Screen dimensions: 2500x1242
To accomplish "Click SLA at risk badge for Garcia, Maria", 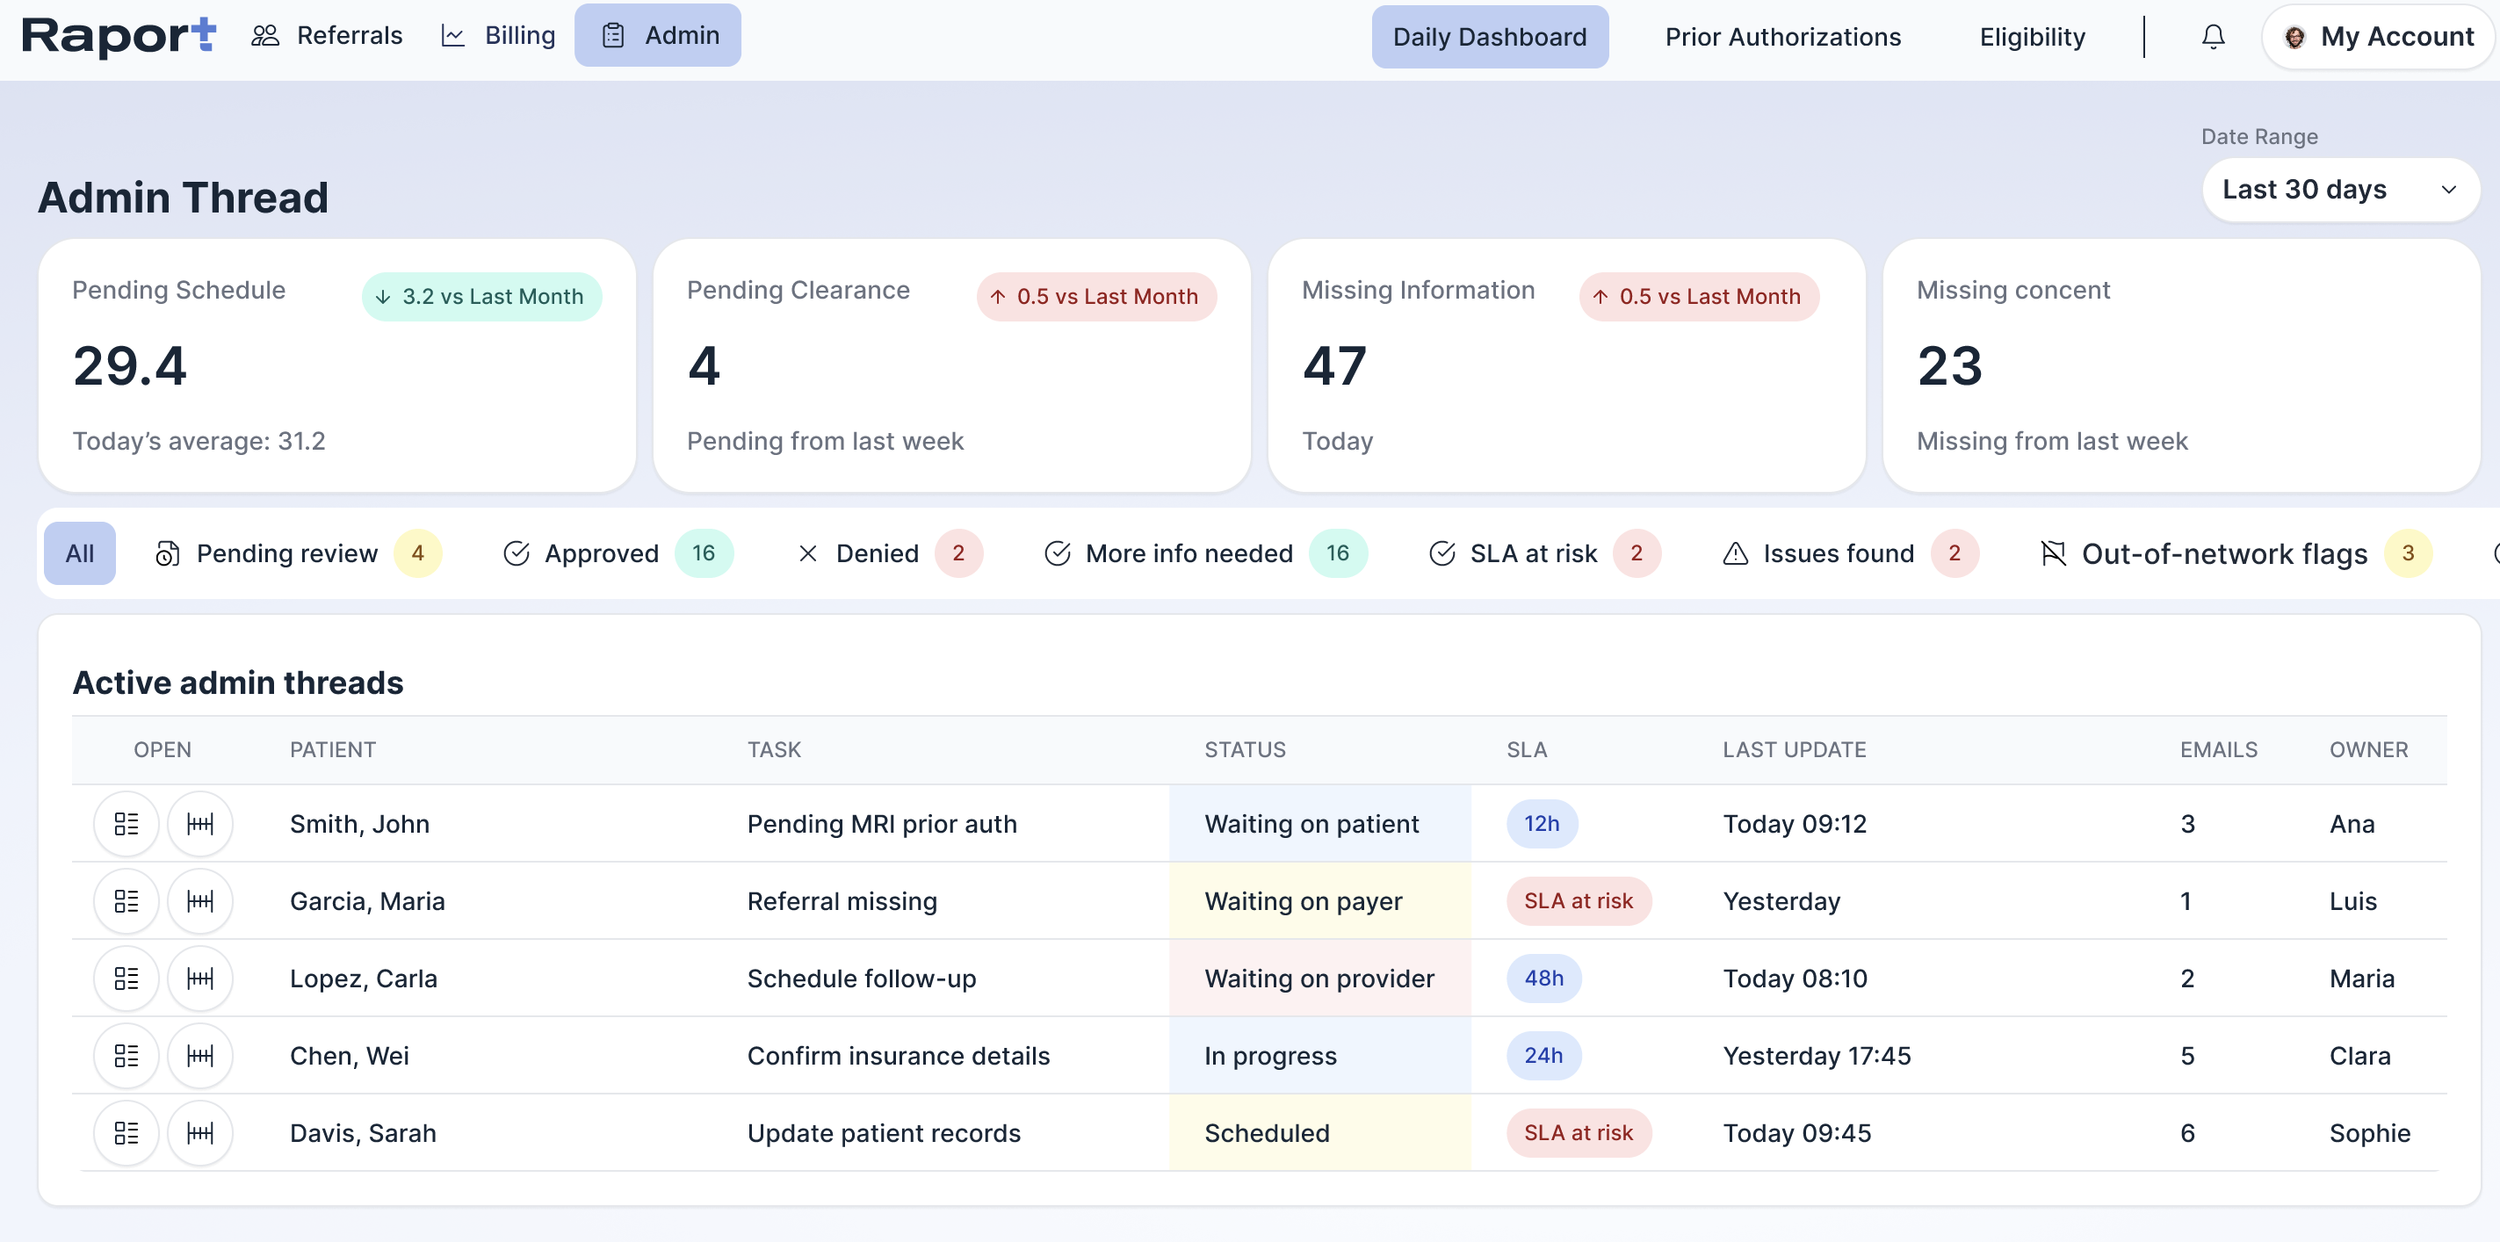I will [1578, 901].
